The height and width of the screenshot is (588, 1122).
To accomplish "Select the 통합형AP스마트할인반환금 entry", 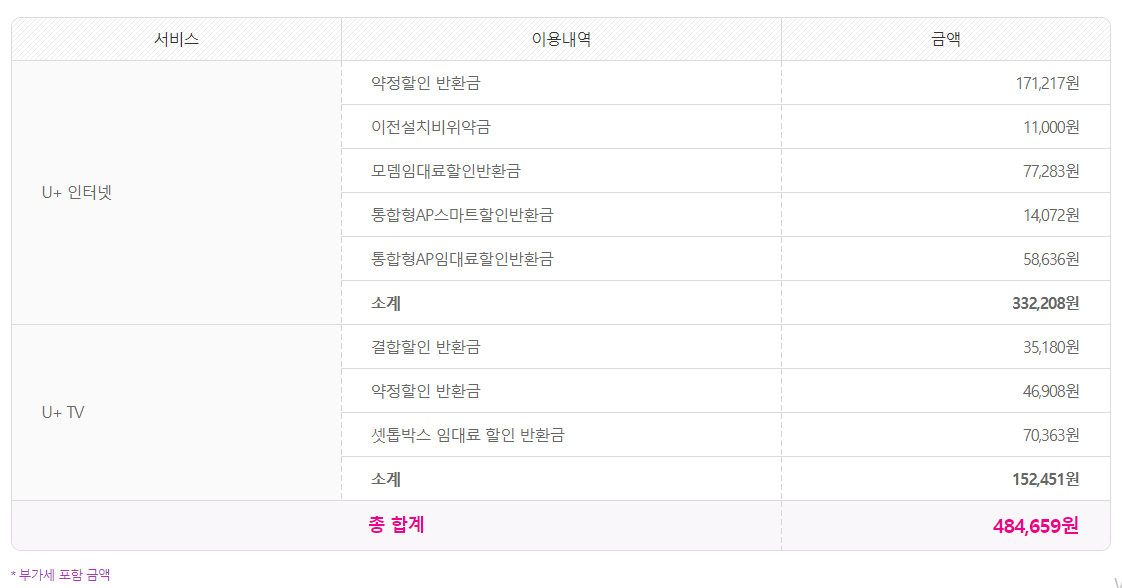I will [x=461, y=215].
